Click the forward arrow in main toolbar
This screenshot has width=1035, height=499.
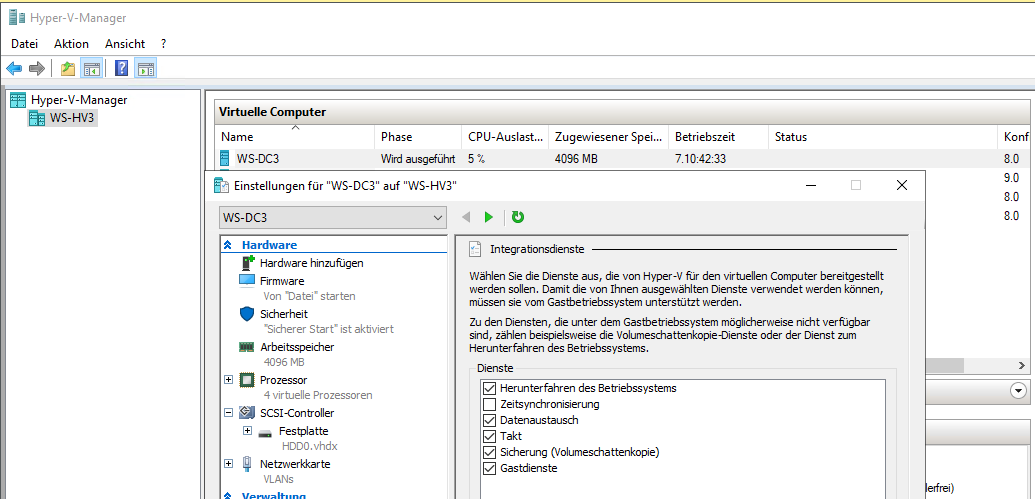pyautogui.click(x=37, y=68)
